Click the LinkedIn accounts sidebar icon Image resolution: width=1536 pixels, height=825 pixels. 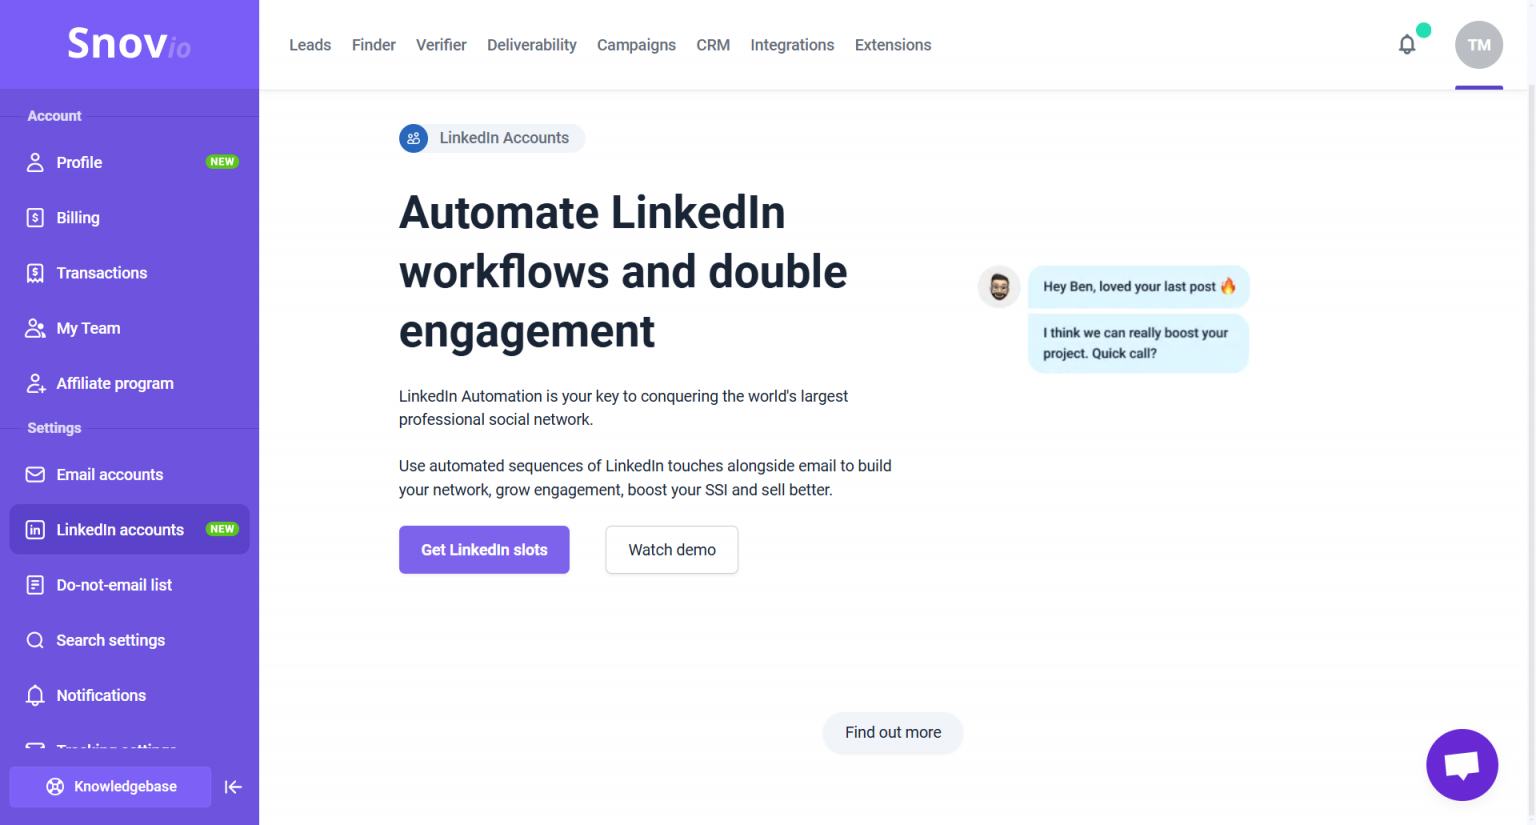pos(35,530)
